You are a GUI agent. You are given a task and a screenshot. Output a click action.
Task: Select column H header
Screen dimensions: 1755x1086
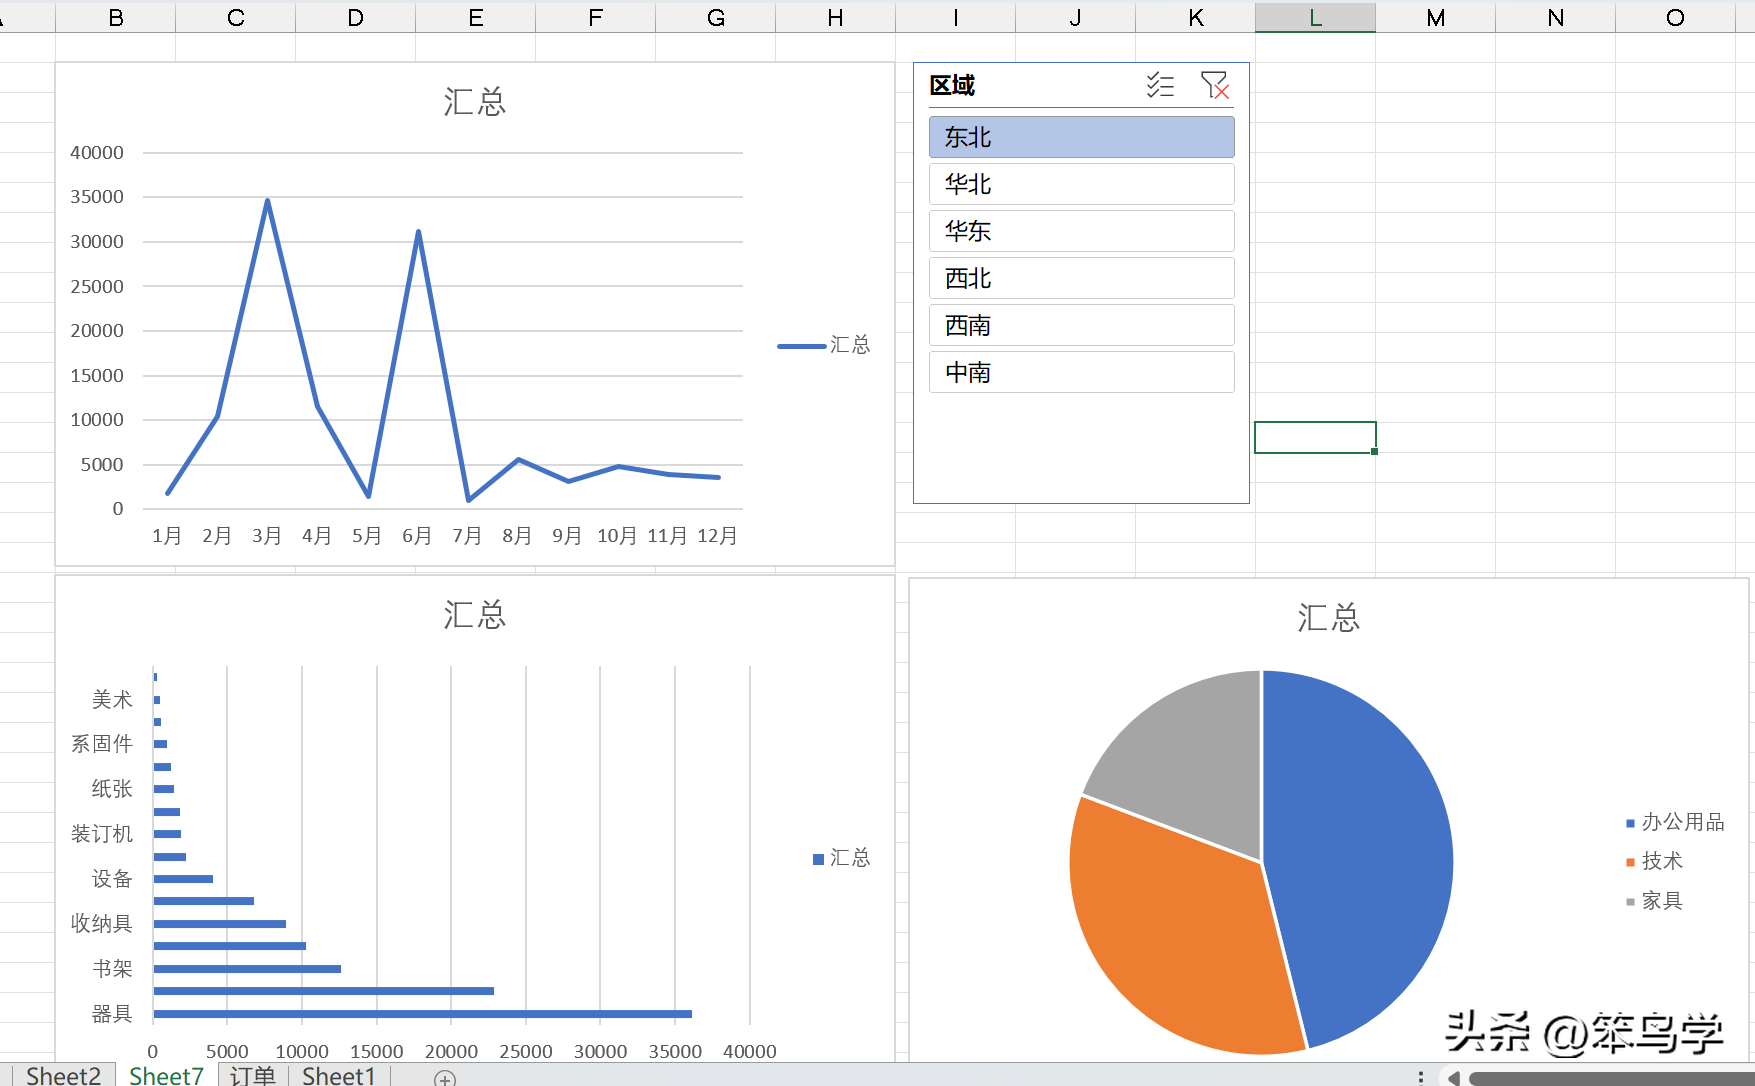pos(836,17)
